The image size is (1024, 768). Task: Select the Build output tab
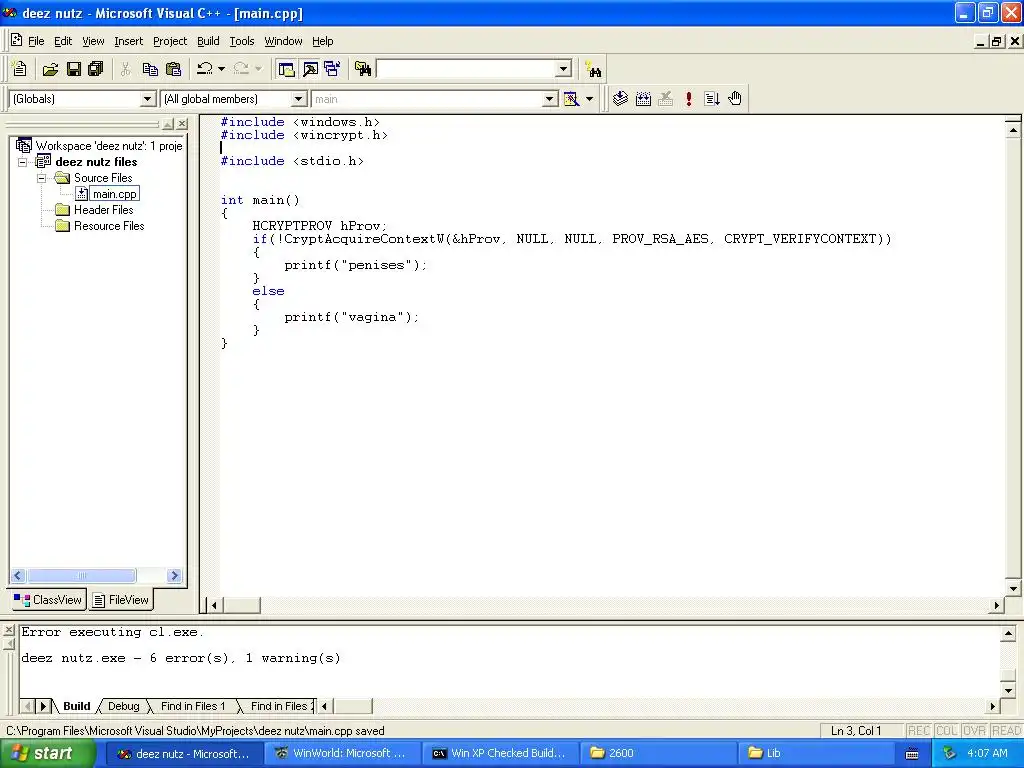click(x=76, y=706)
